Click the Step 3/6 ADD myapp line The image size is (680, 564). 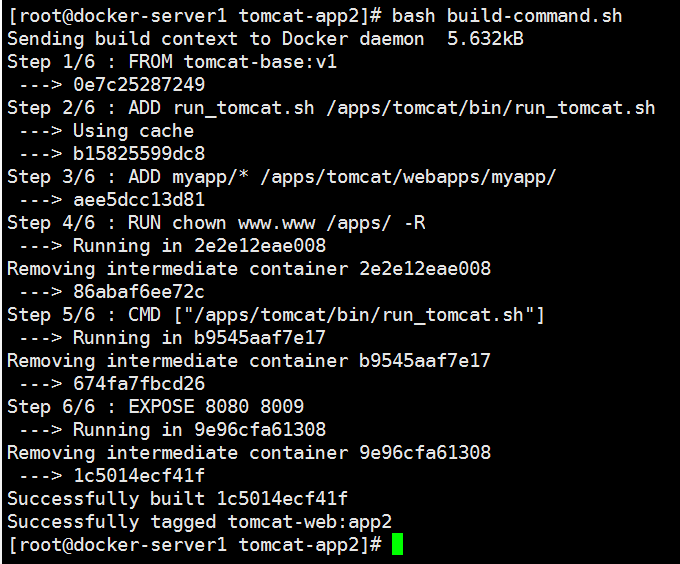281,177
